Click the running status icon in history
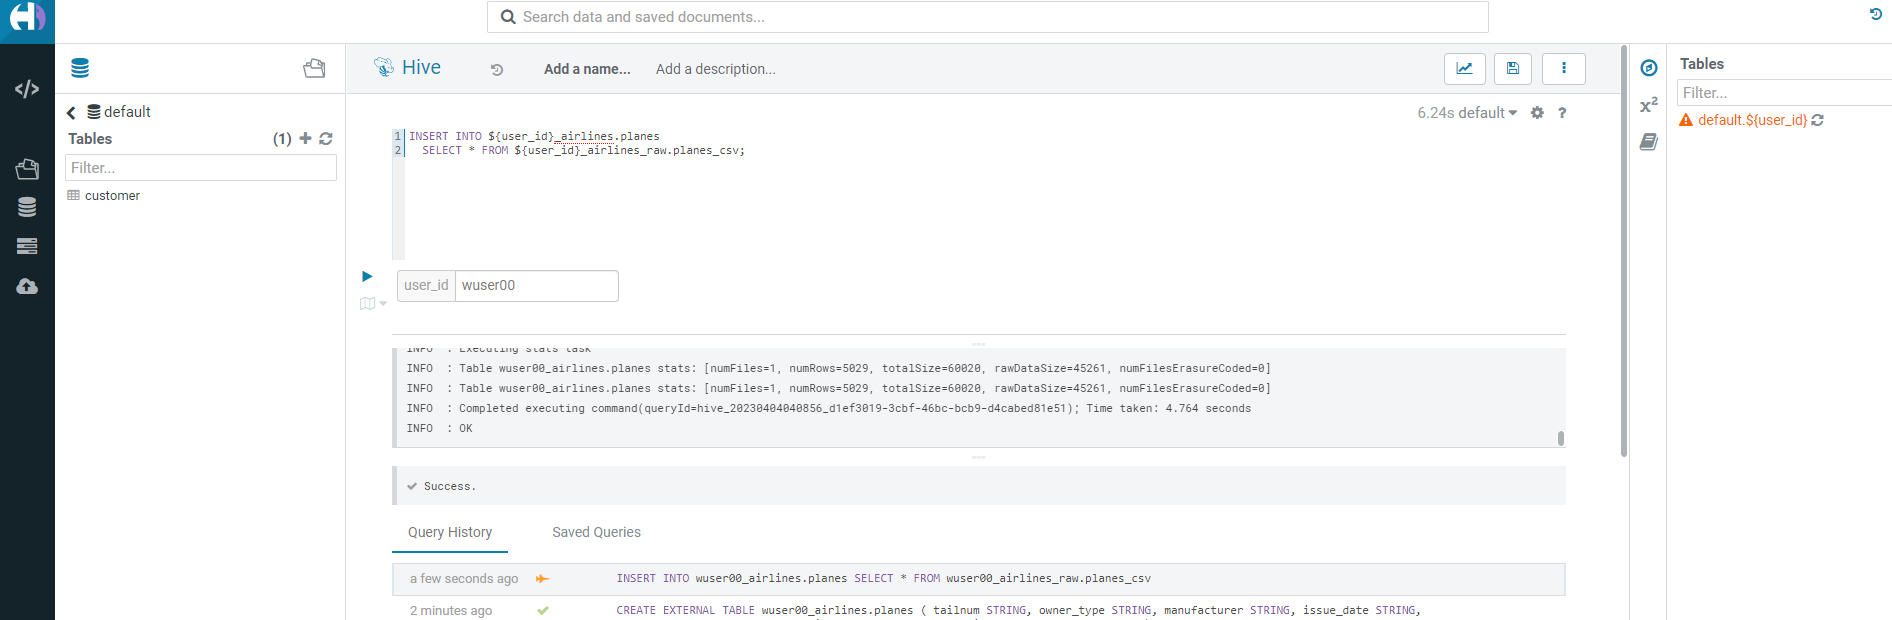 543,579
